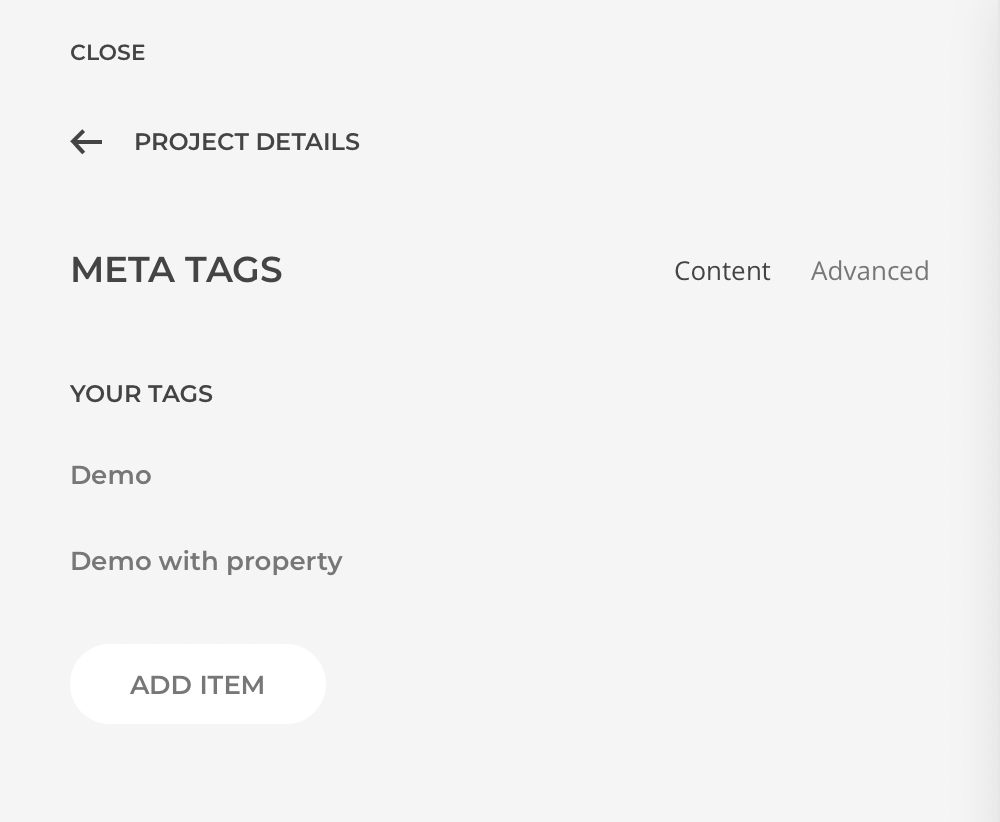Edit the second tag in Your Tags
Screen dimensions: 1000x822
(x=206, y=561)
